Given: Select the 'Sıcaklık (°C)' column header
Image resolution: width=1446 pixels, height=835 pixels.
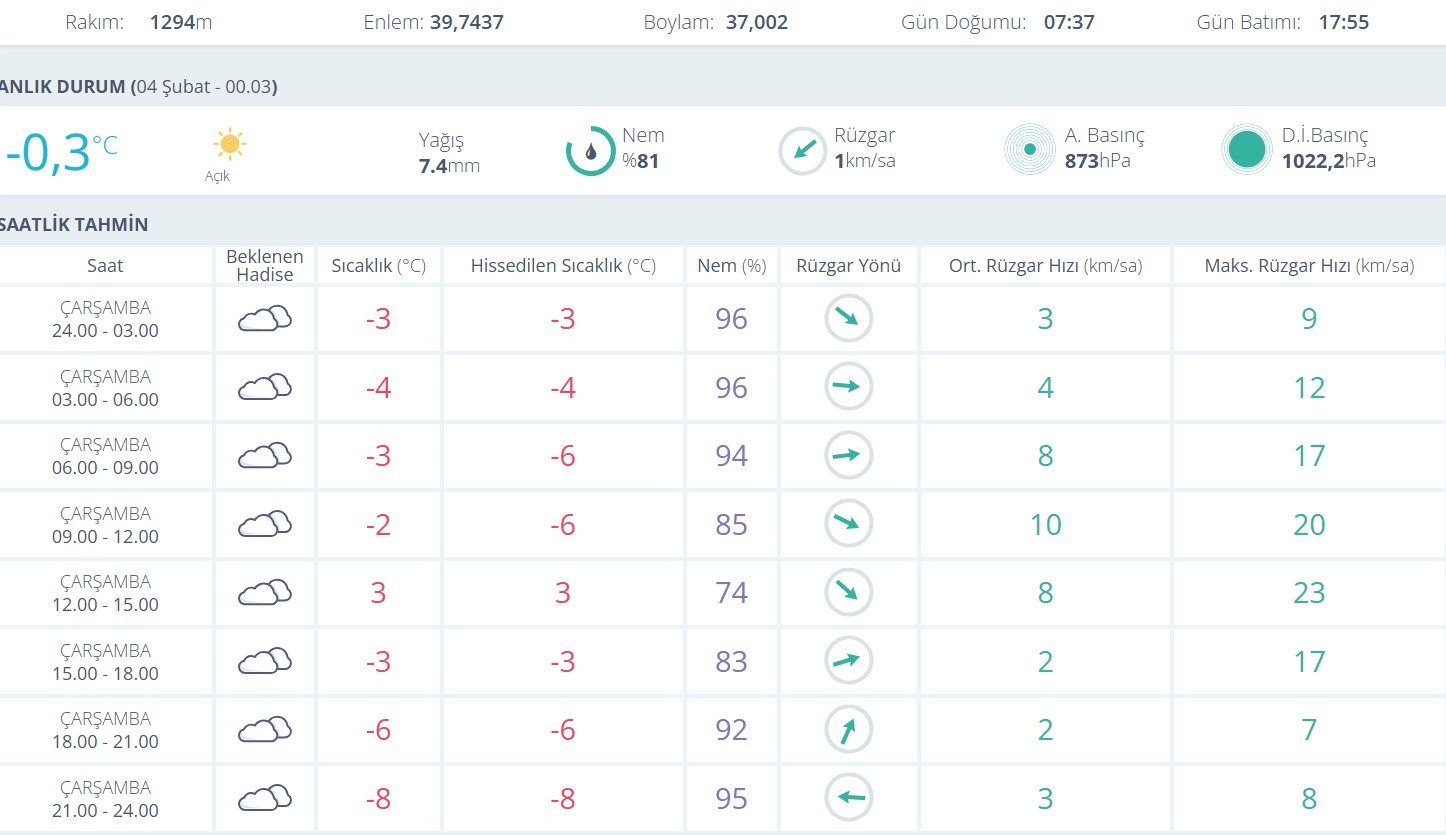Looking at the screenshot, I should pos(379,266).
